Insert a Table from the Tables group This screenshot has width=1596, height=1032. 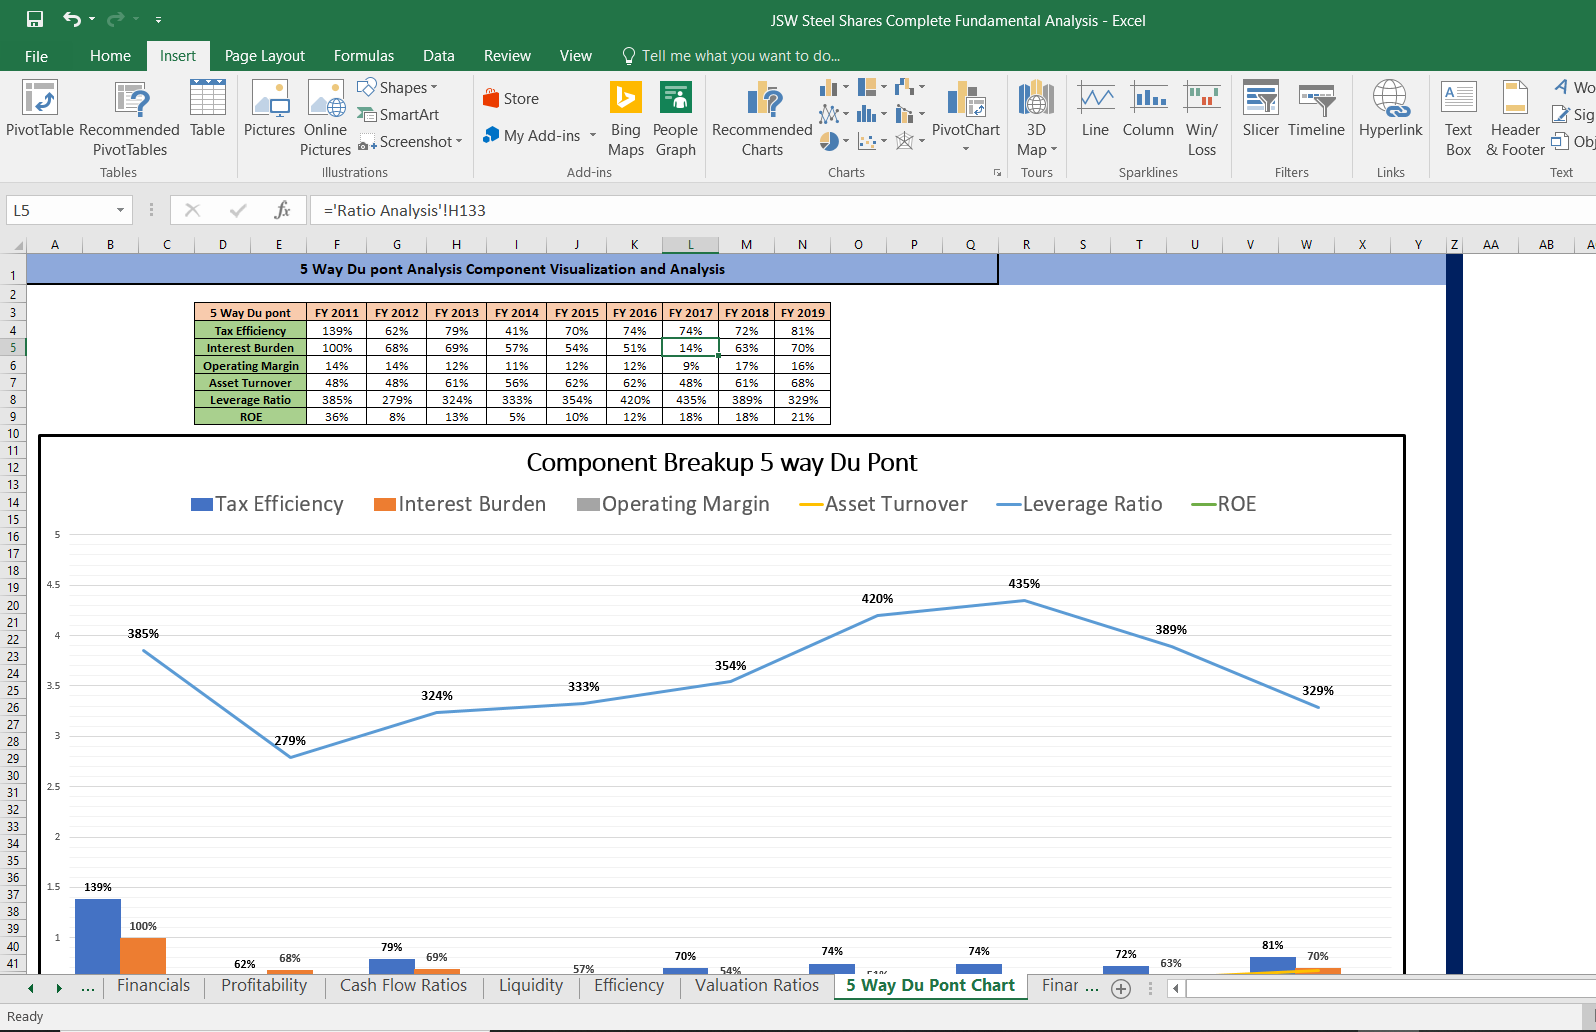point(208,109)
